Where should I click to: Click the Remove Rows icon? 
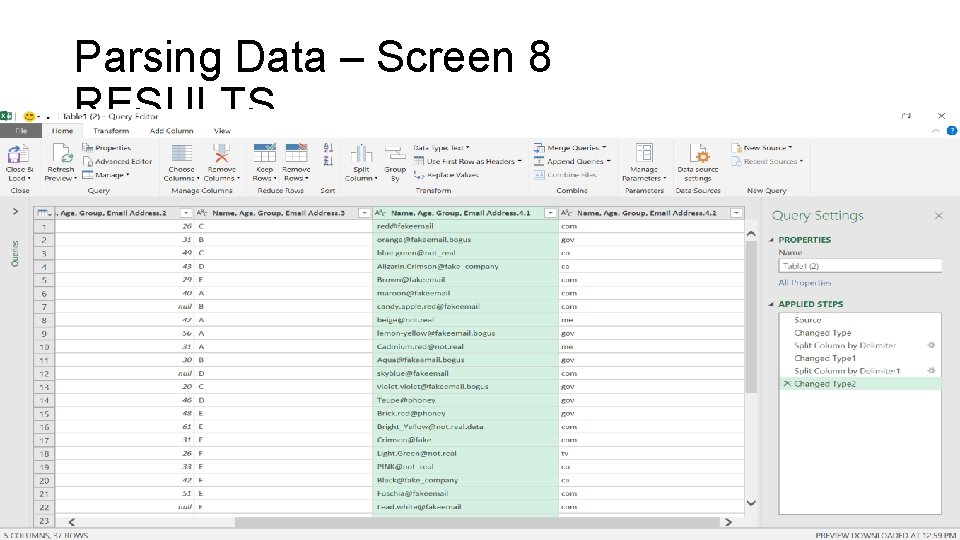coord(296,154)
